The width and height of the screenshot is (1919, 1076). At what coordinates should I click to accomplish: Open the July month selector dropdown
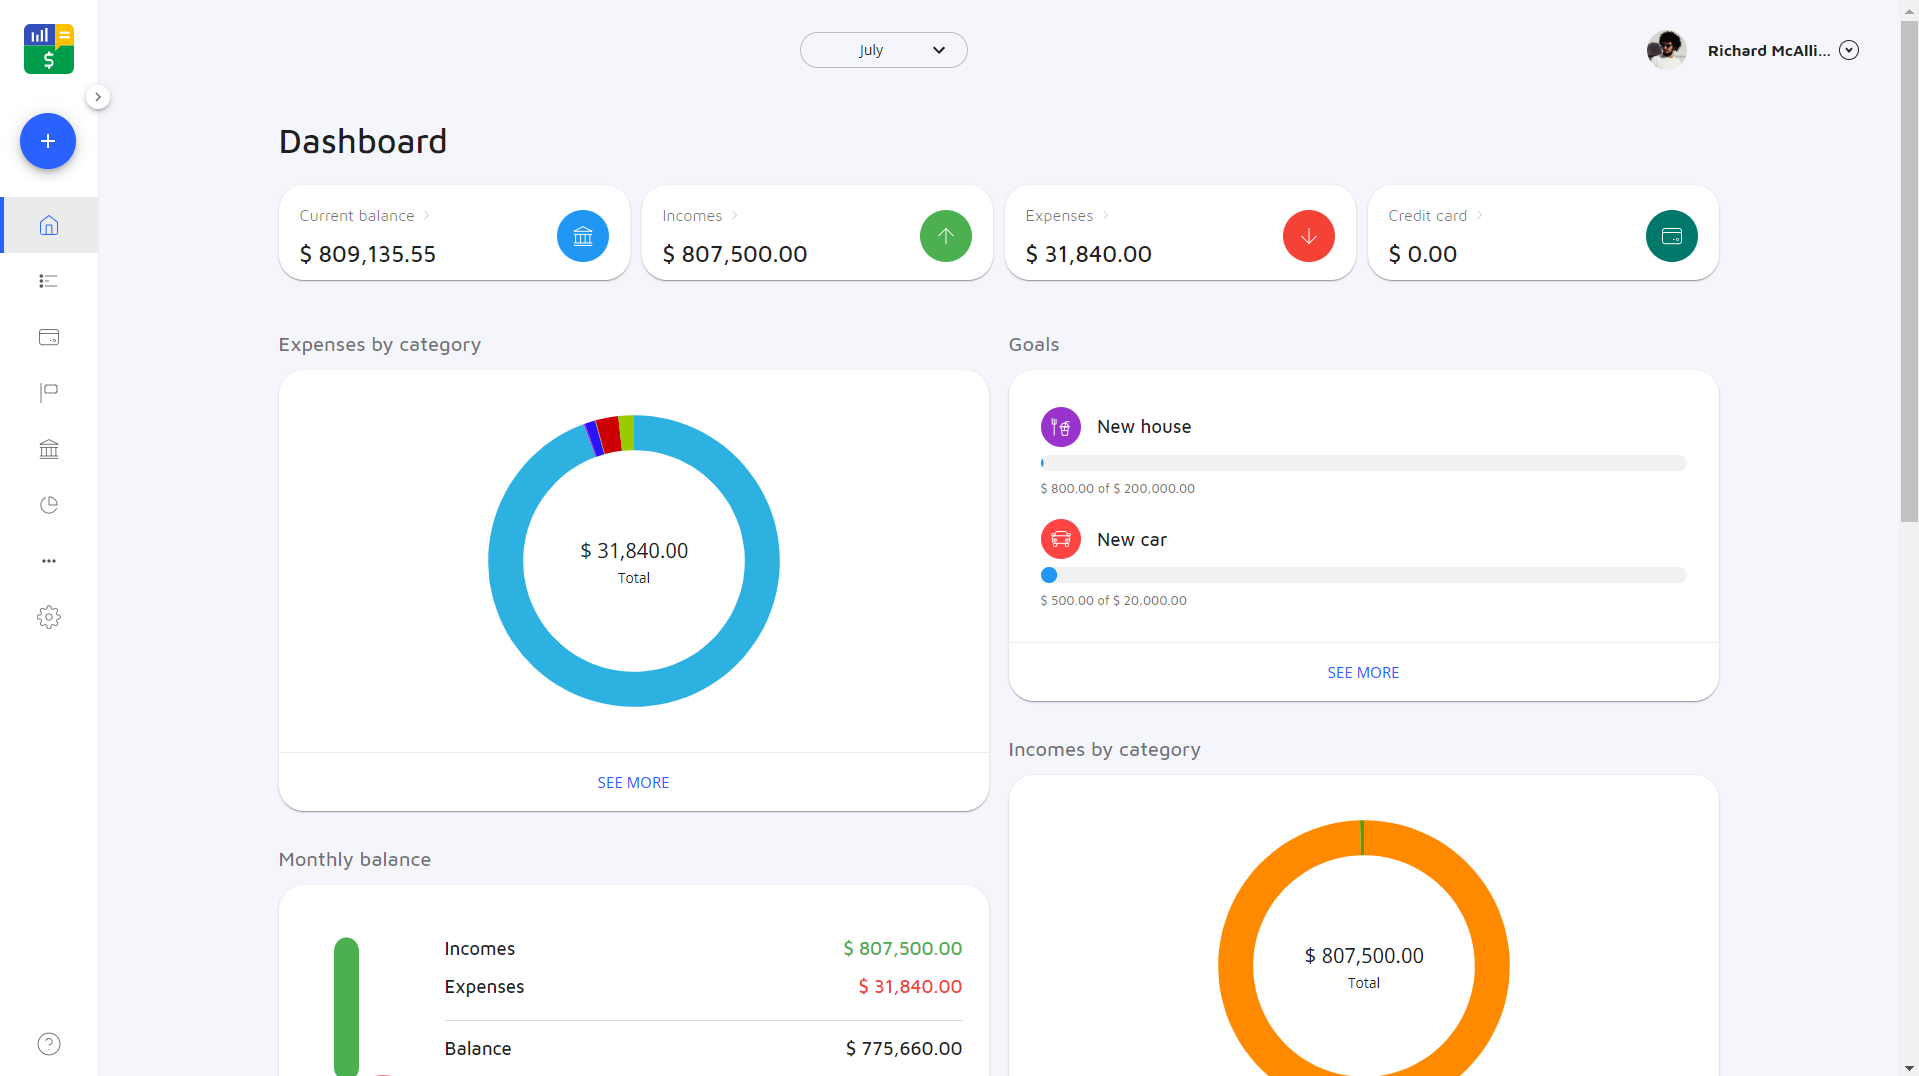click(x=883, y=49)
